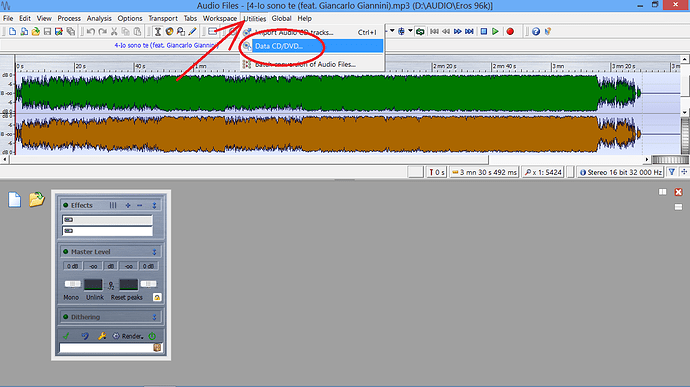Click the green checkmark in Master Section

pyautogui.click(x=66, y=336)
